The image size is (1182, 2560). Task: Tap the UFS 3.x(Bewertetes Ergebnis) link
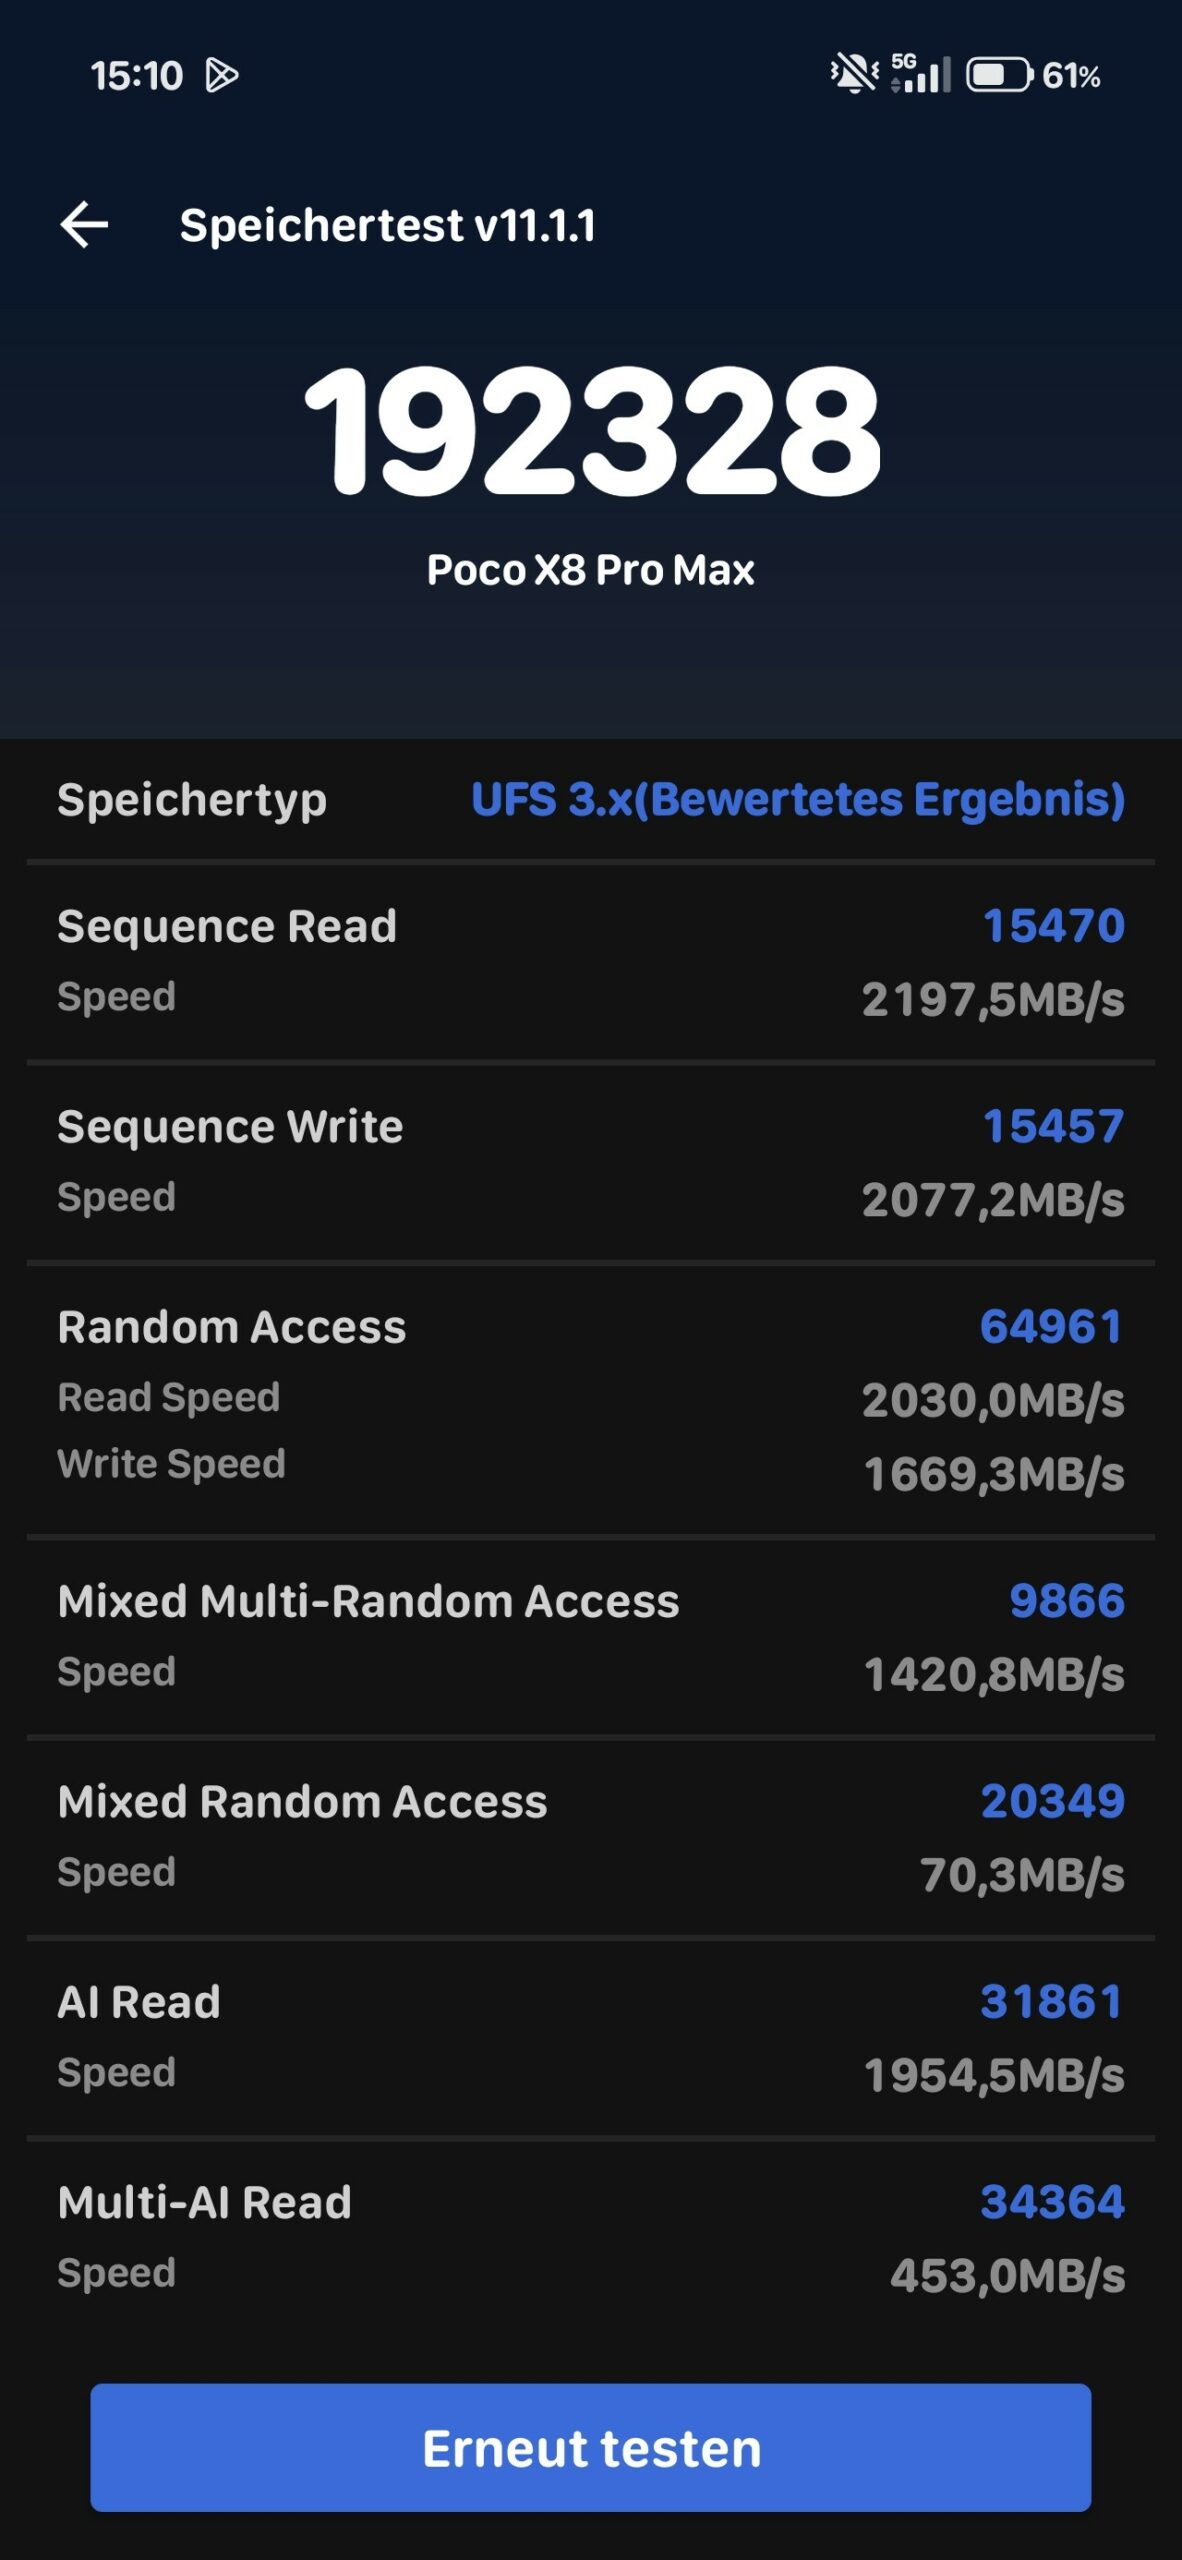point(798,799)
